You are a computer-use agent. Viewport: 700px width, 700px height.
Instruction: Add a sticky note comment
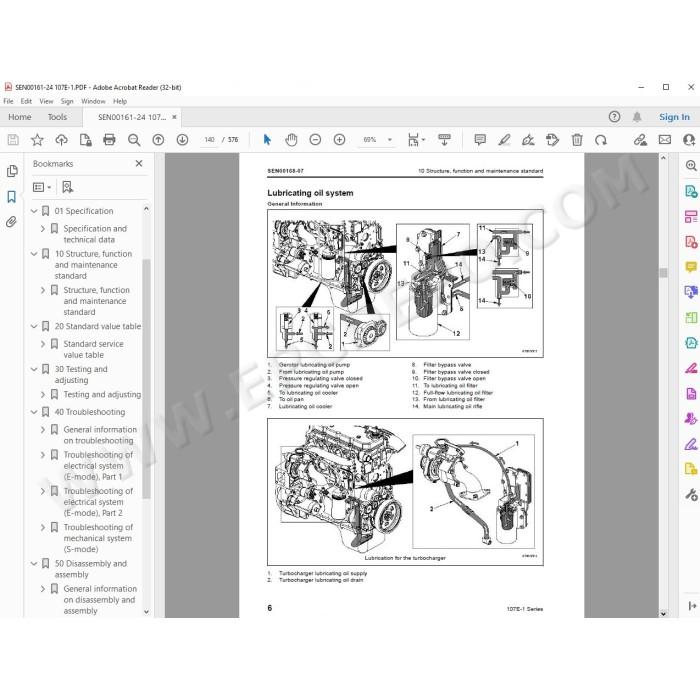(x=480, y=140)
